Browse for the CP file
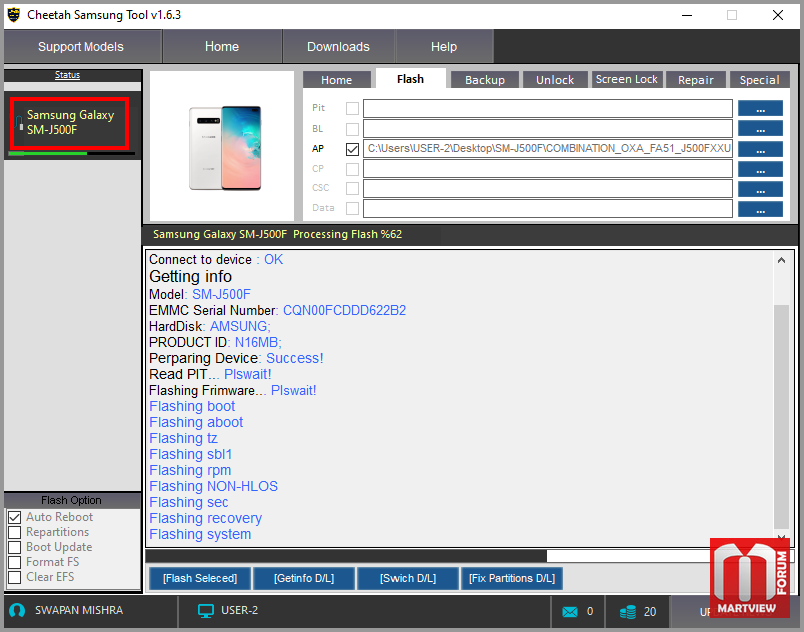This screenshot has width=804, height=632. [x=760, y=169]
